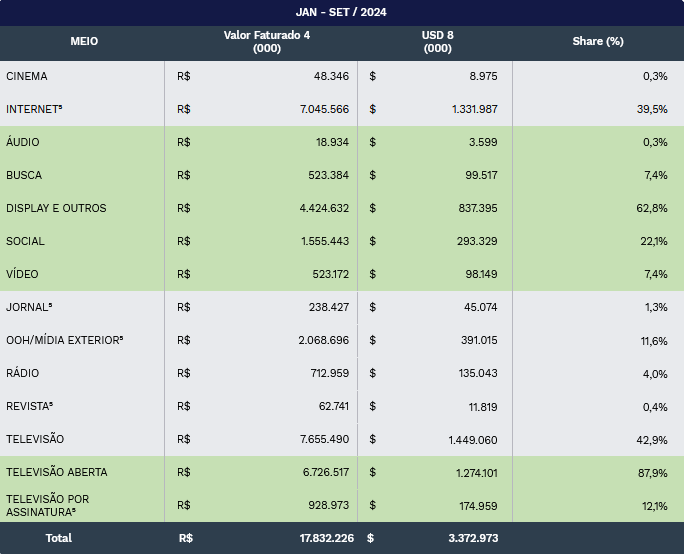The image size is (684, 554).
Task: Select Revista value 62.741
Action: (334, 406)
